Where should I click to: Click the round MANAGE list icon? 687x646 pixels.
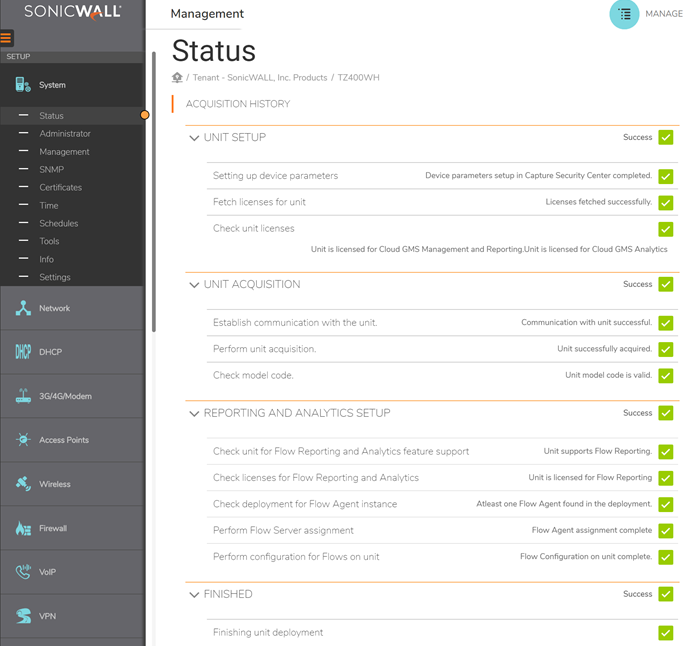624,14
